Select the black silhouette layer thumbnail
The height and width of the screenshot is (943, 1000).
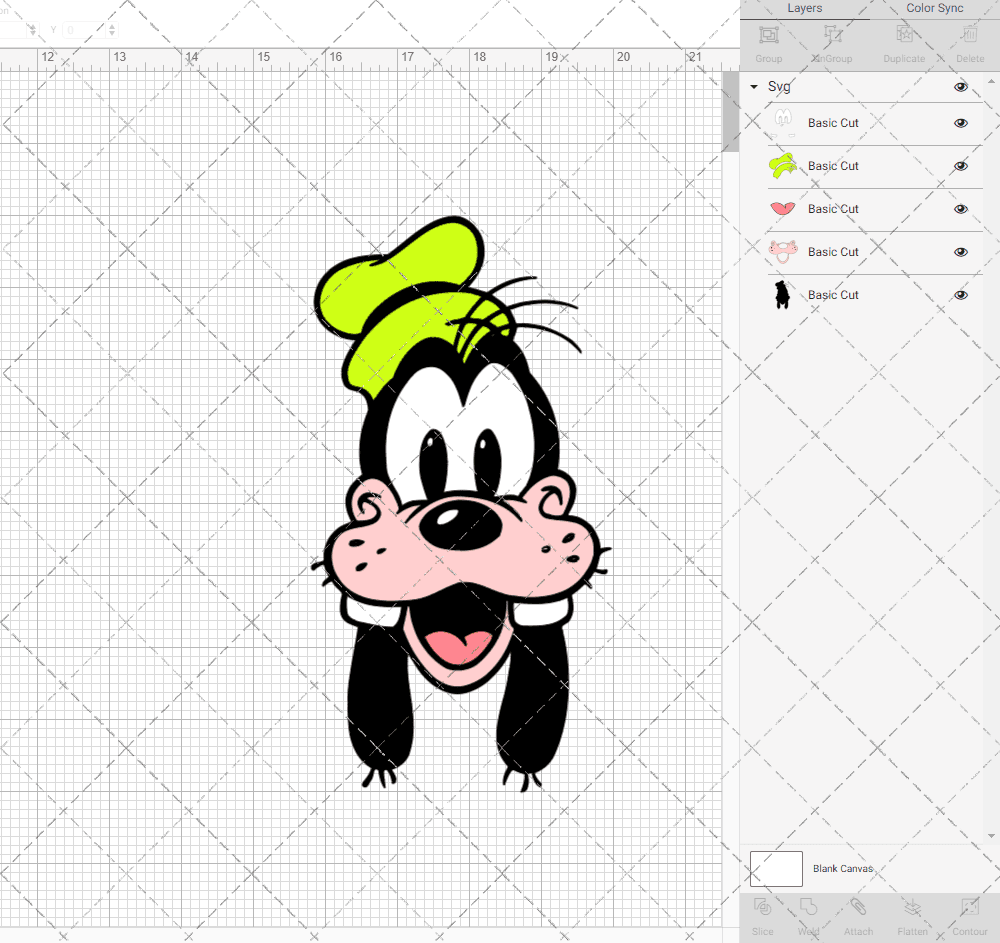pos(782,295)
